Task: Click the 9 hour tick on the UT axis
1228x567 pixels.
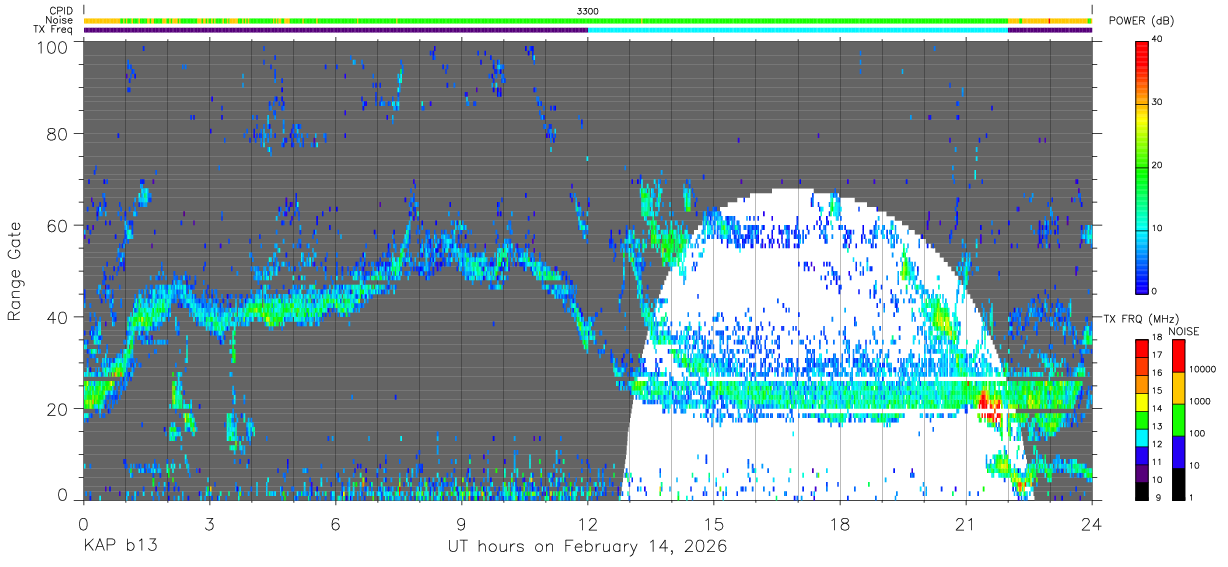Action: coord(461,523)
